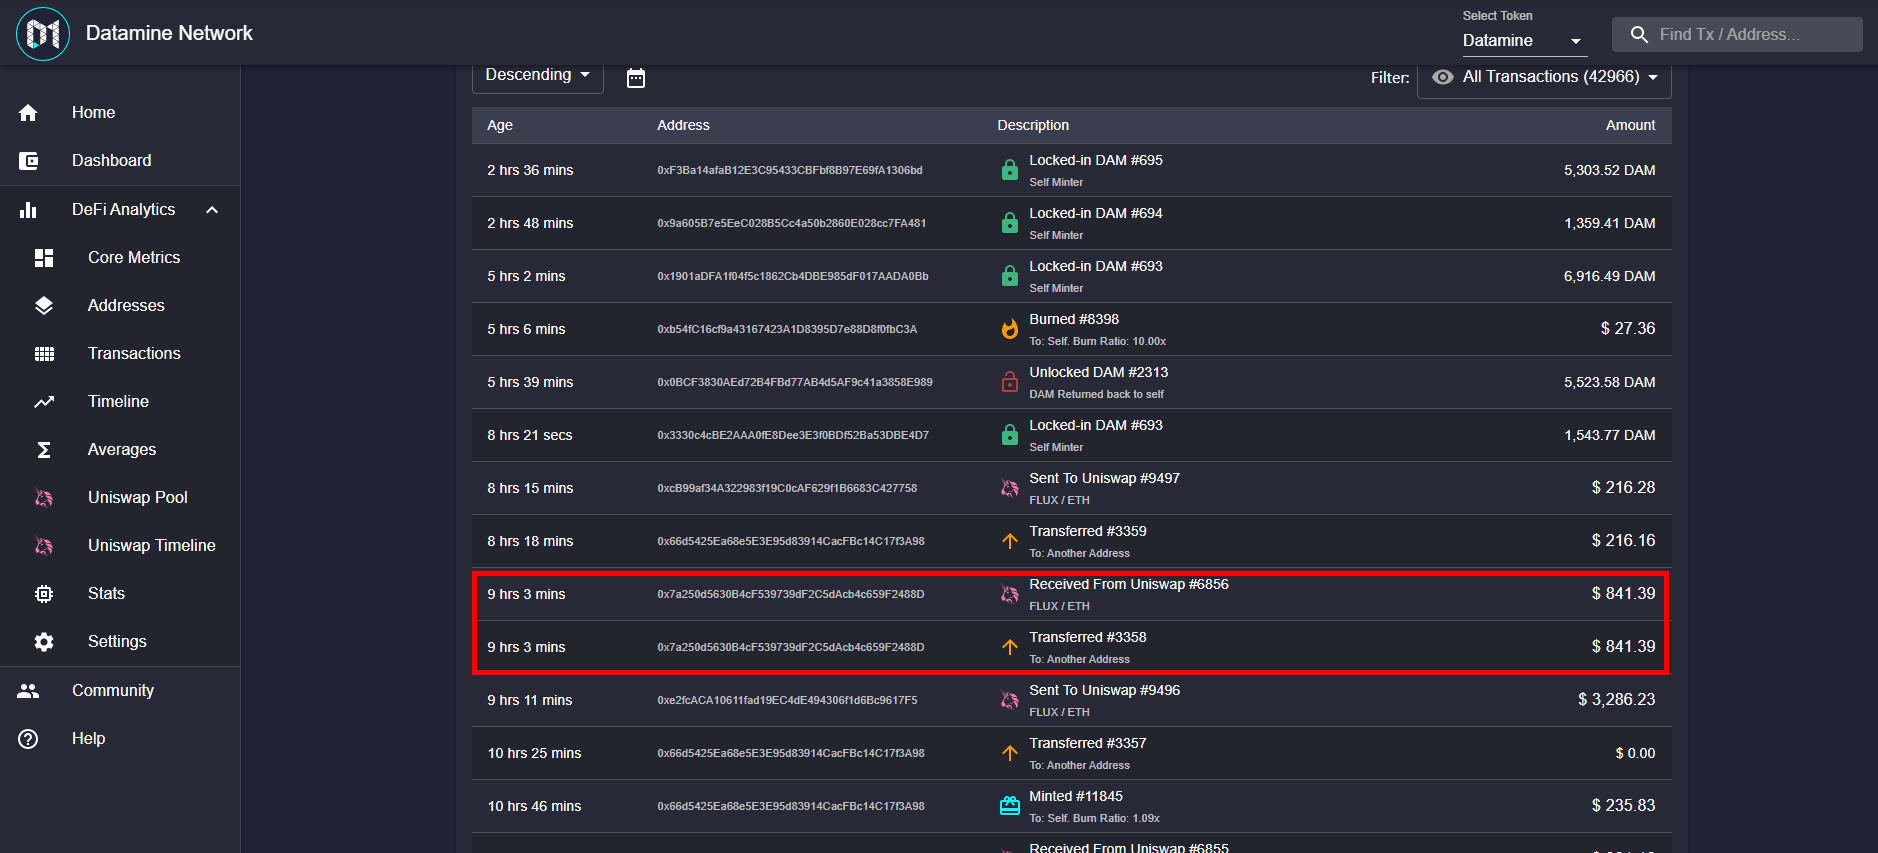Click the 5 hrs 39 mins age cell
The image size is (1878, 853).
click(x=530, y=383)
